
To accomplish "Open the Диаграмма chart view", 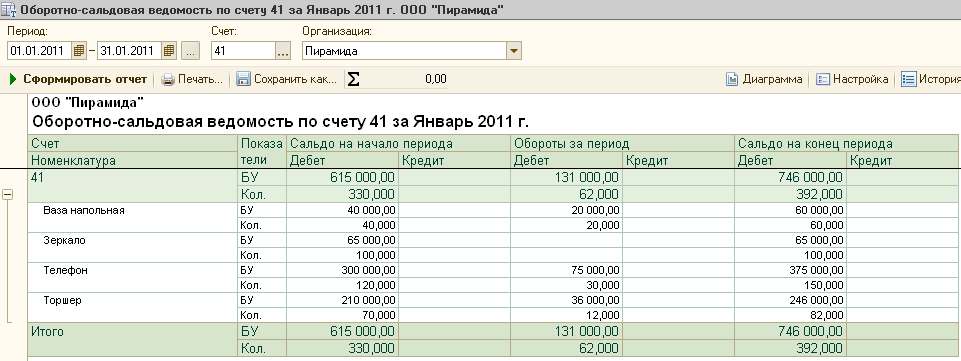I will [x=764, y=79].
